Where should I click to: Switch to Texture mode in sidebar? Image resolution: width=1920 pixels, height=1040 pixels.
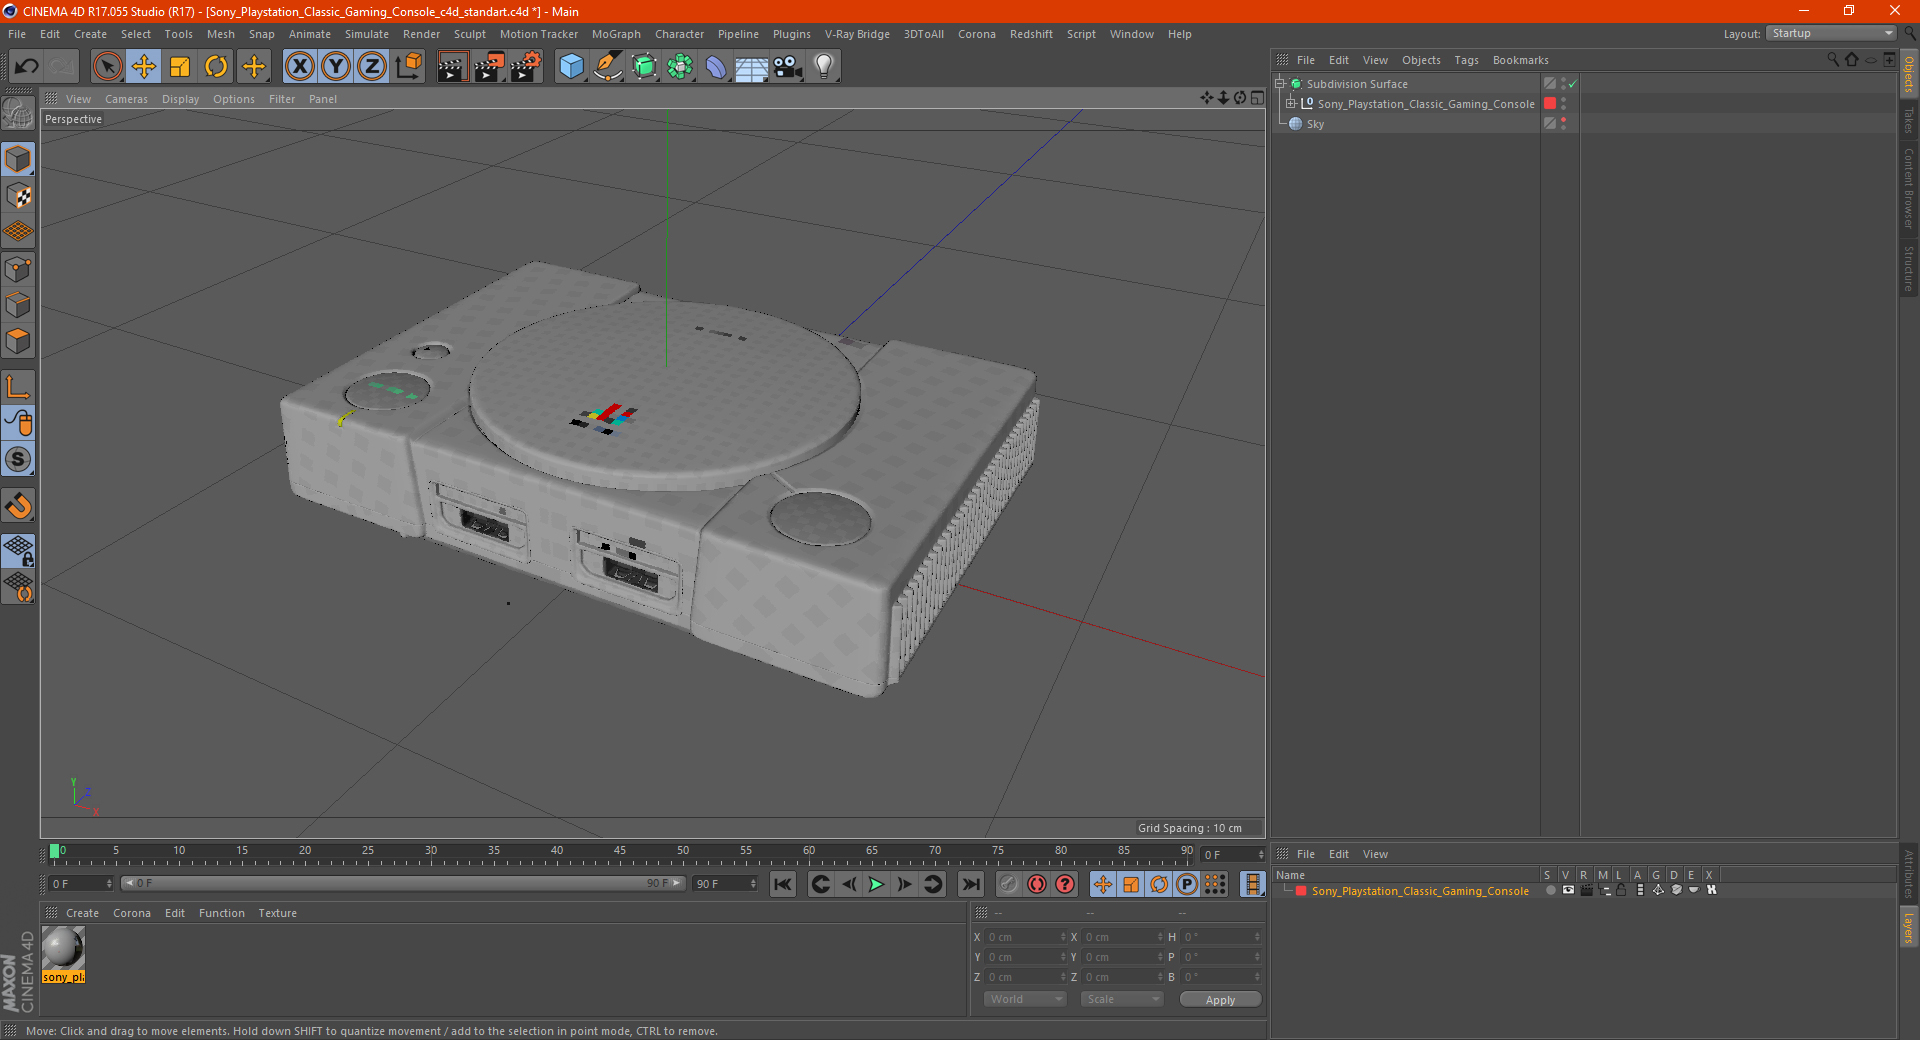click(18, 196)
